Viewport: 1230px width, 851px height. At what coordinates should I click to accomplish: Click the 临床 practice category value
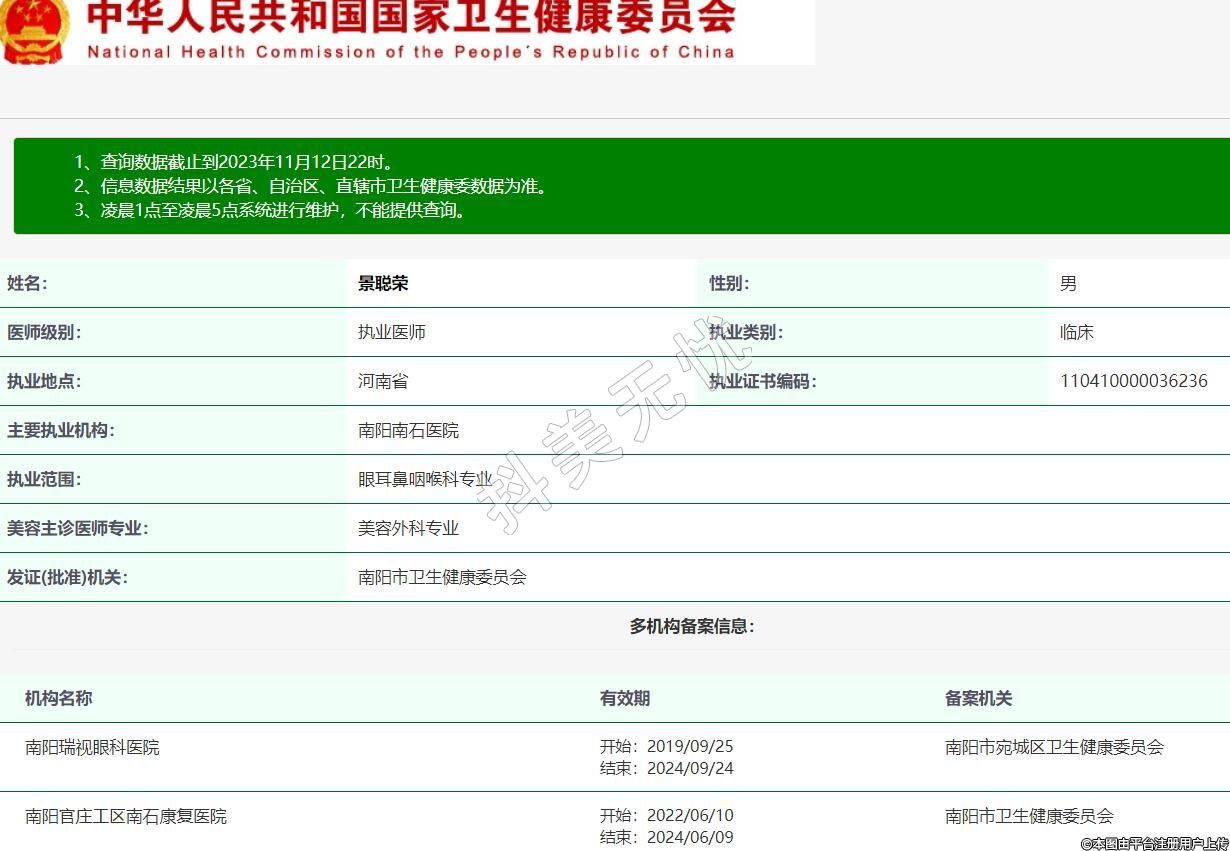click(x=1077, y=332)
